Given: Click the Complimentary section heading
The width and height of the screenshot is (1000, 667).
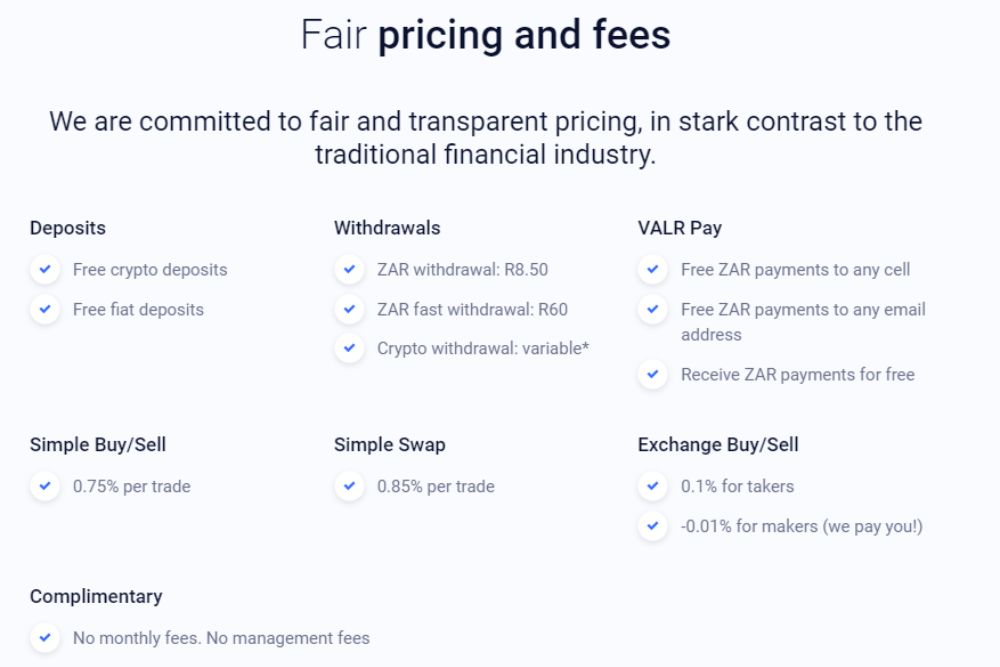Looking at the screenshot, I should [96, 597].
